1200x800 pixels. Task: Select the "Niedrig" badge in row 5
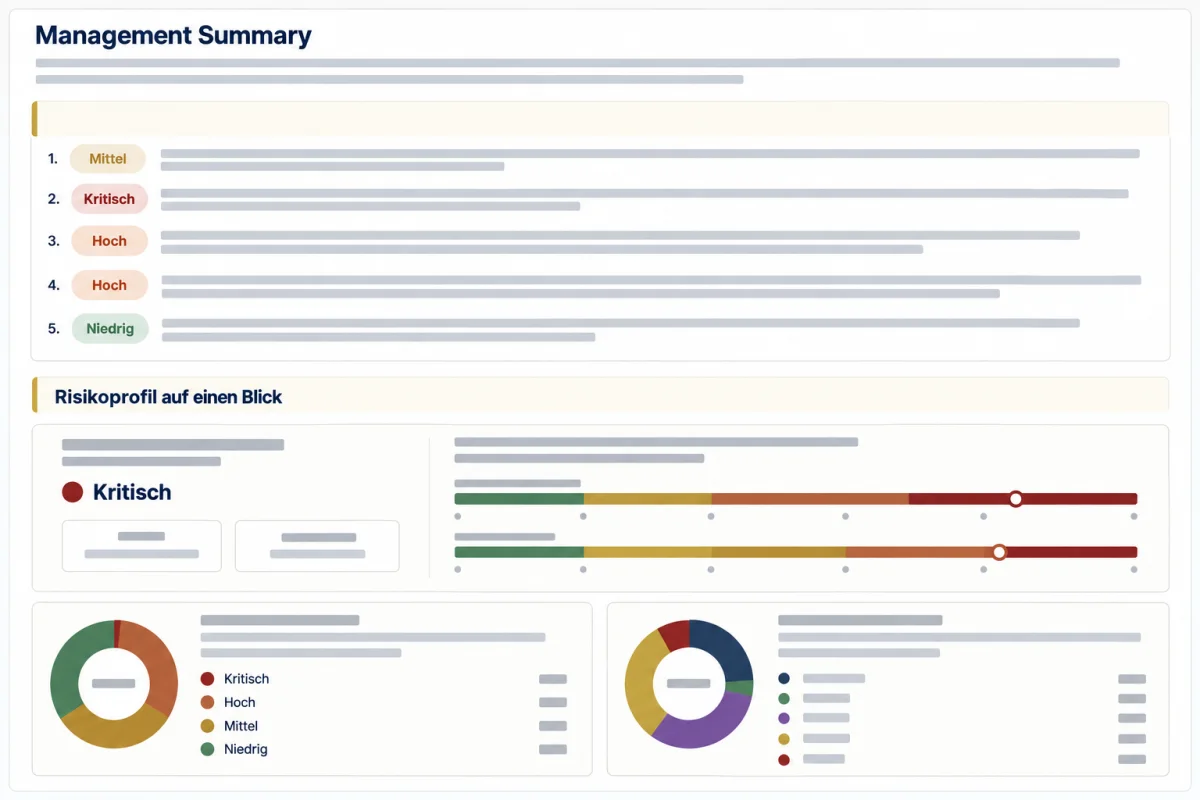click(x=110, y=329)
